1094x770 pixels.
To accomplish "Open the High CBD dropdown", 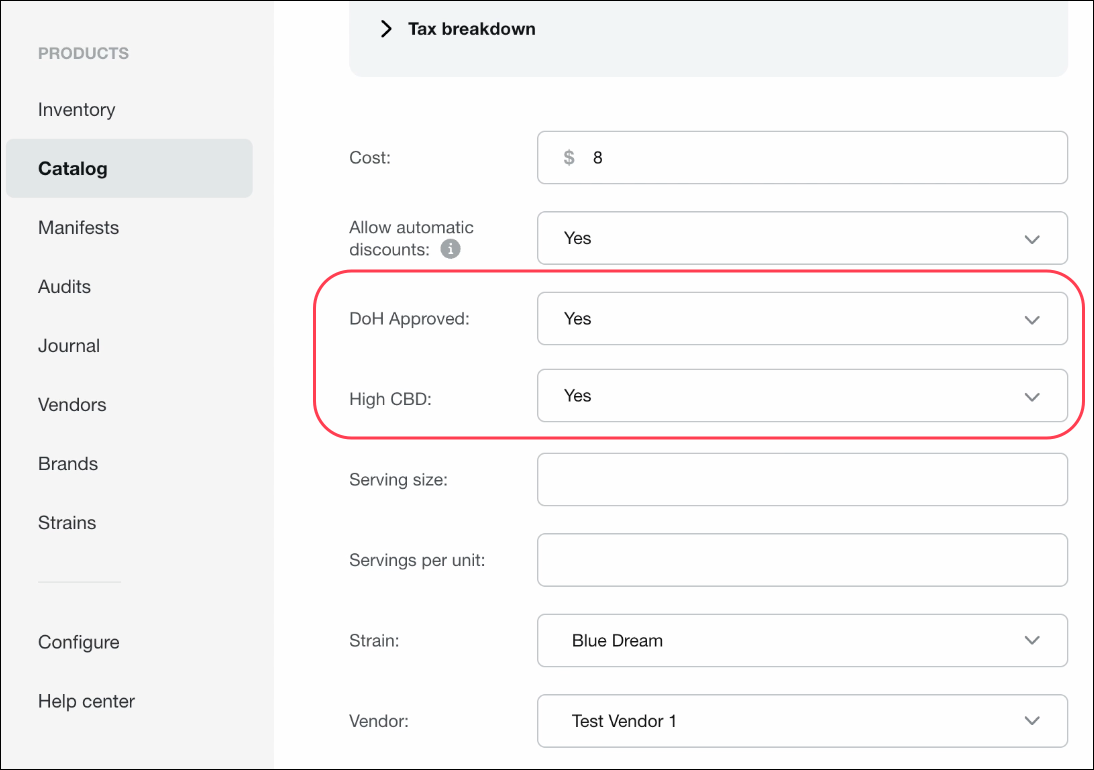I will [x=802, y=395].
